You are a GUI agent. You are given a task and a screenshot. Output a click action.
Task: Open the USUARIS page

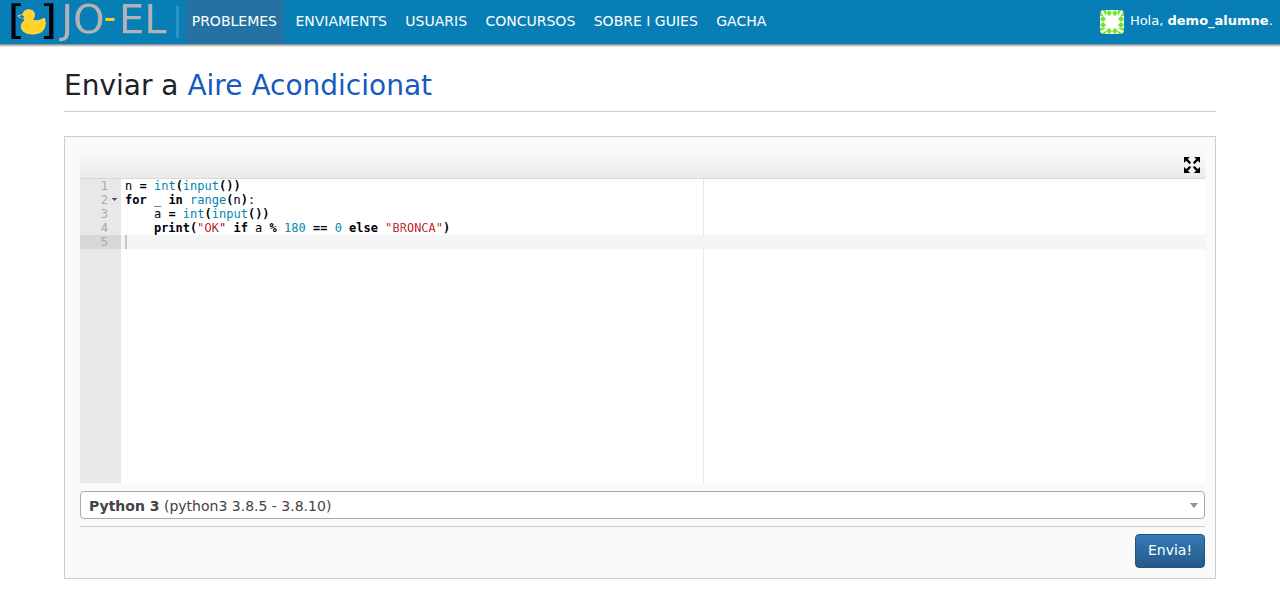(436, 22)
